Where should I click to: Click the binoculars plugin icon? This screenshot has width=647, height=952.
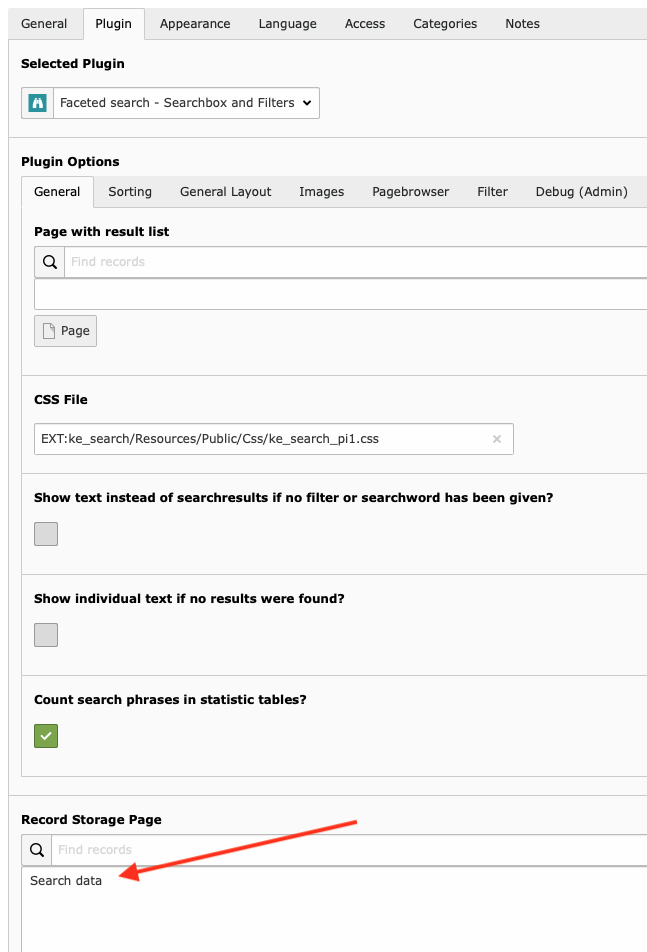[38, 103]
